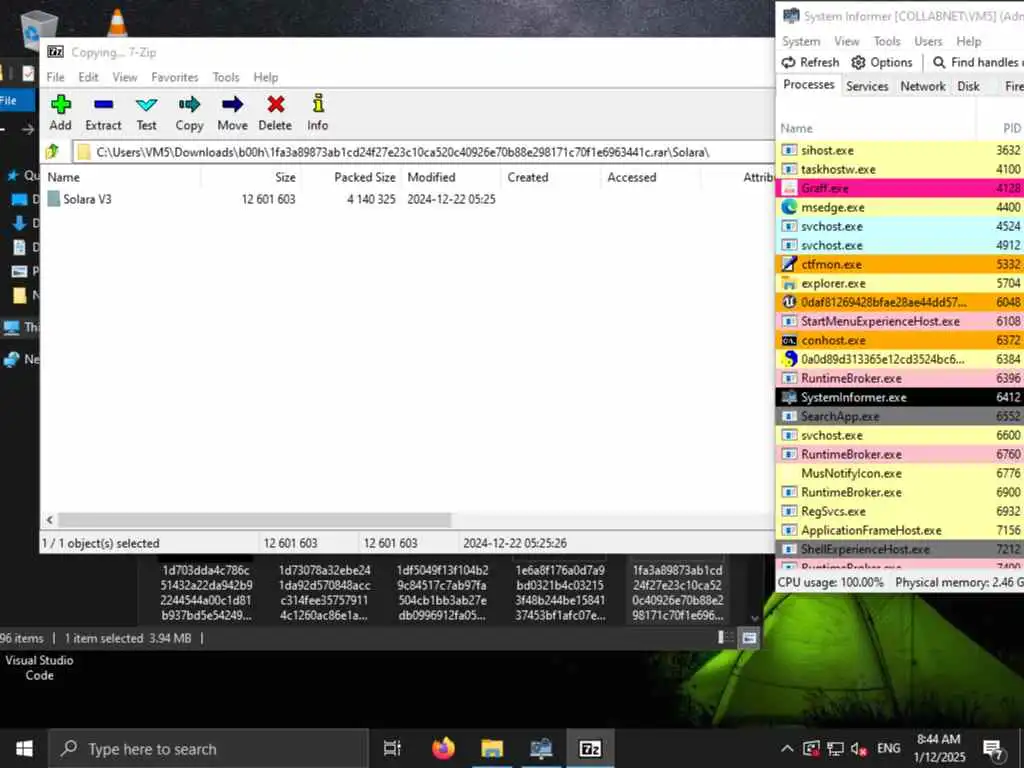Select the msedge.exe process
Image resolution: width=1024 pixels, height=768 pixels.
[900, 207]
